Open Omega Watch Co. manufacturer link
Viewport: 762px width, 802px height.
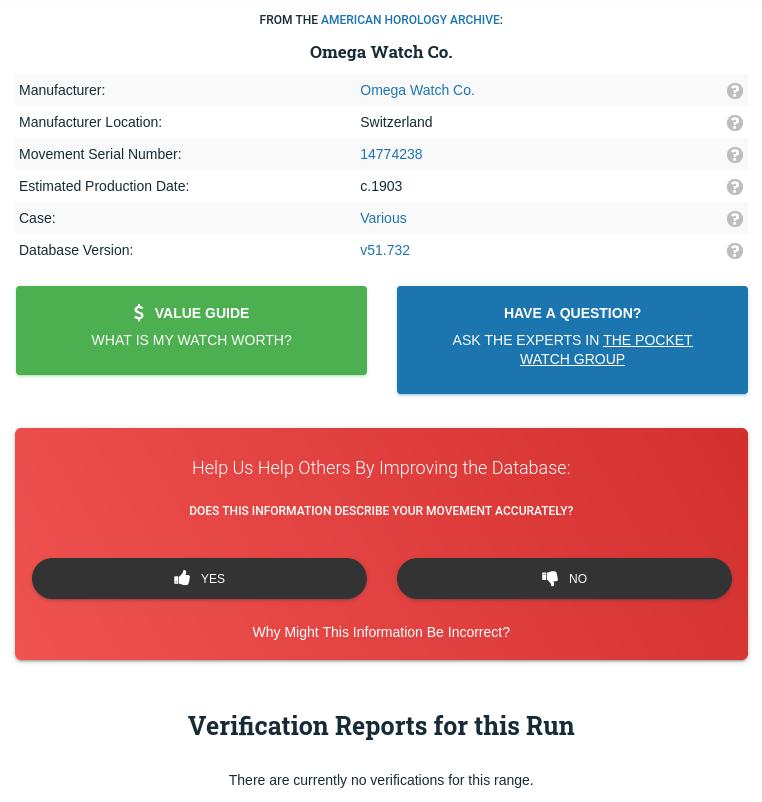pos(417,90)
